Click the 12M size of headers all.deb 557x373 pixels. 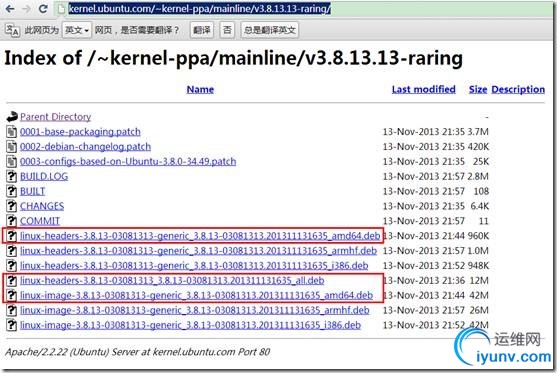(480, 280)
